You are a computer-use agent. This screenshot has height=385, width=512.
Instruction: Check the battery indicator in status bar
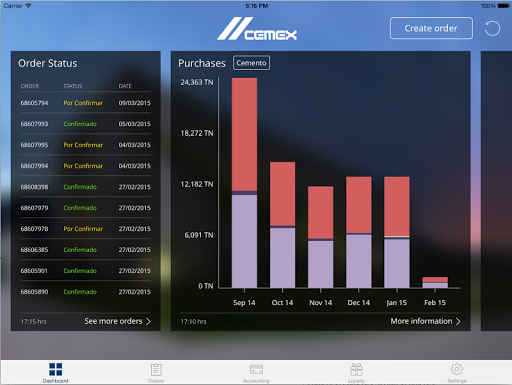[x=503, y=6]
